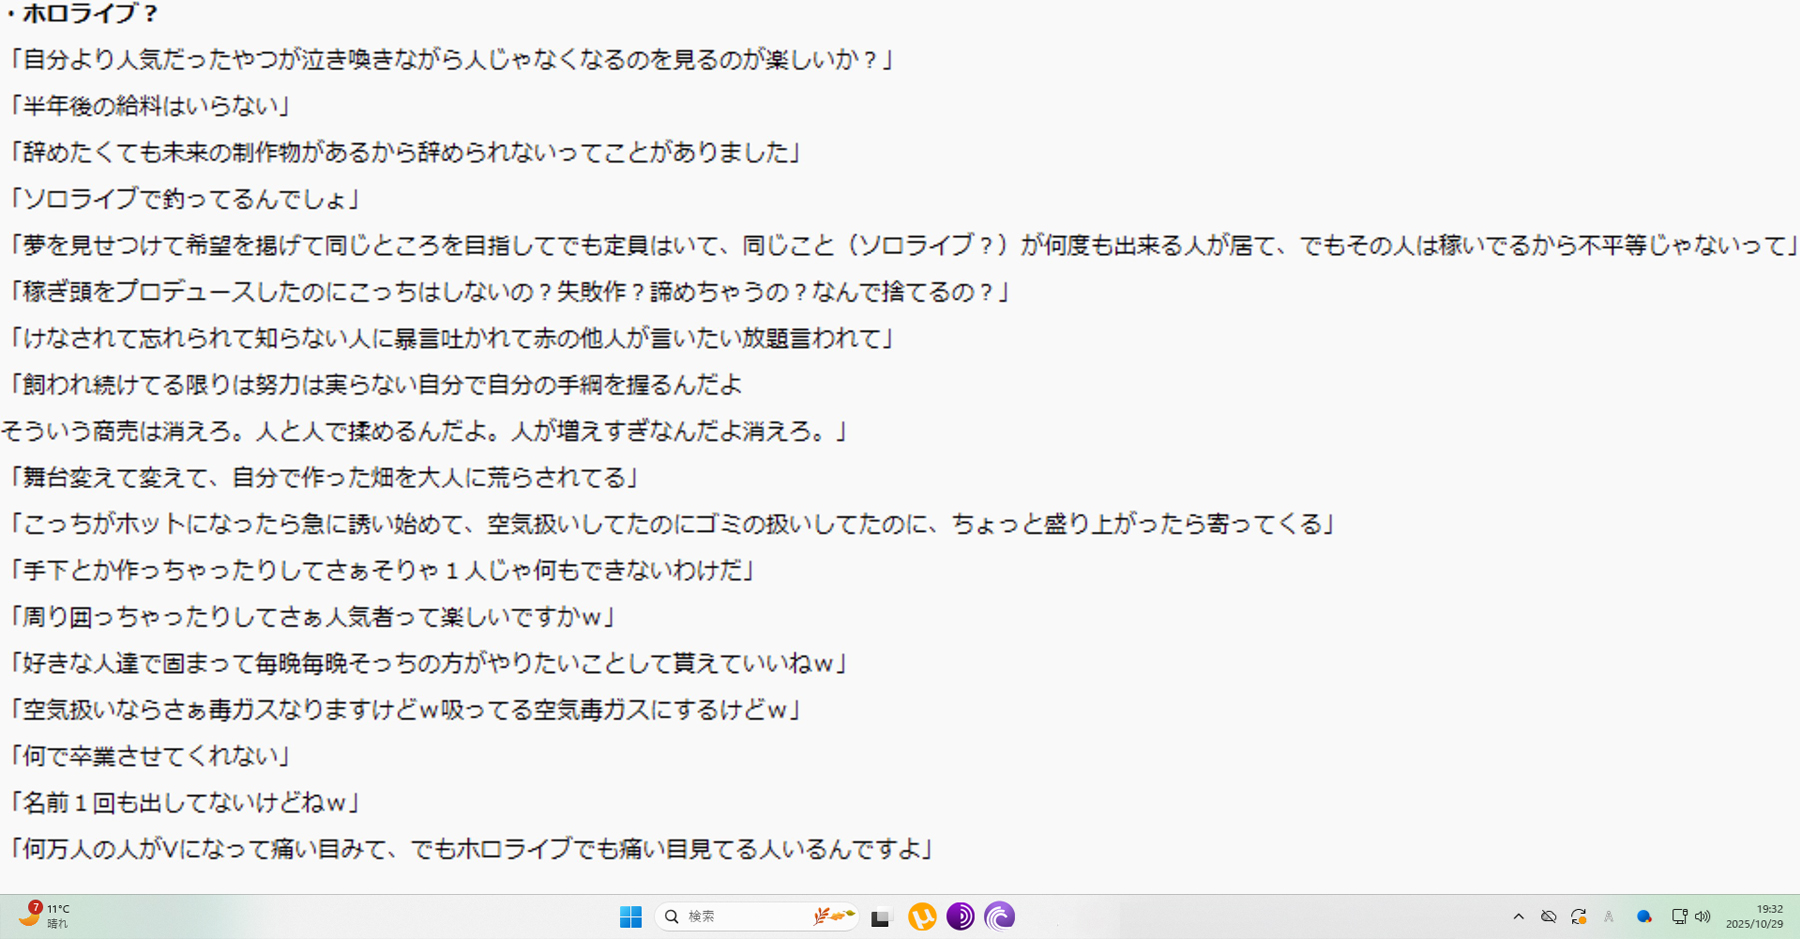1800x939 pixels.
Task: Click the sync refresh tray icon
Action: click(x=1579, y=916)
